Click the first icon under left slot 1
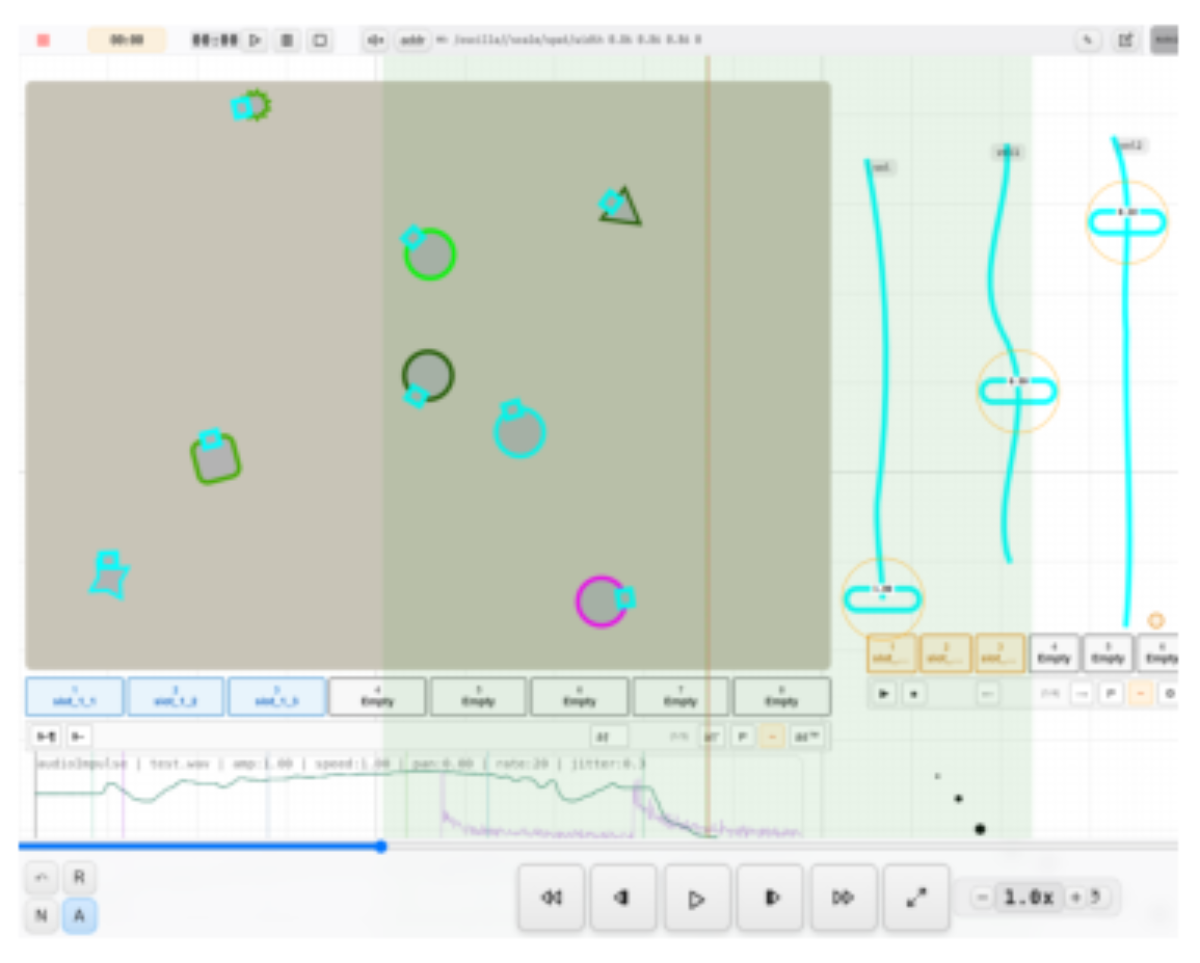1200x963 pixels. (46, 737)
